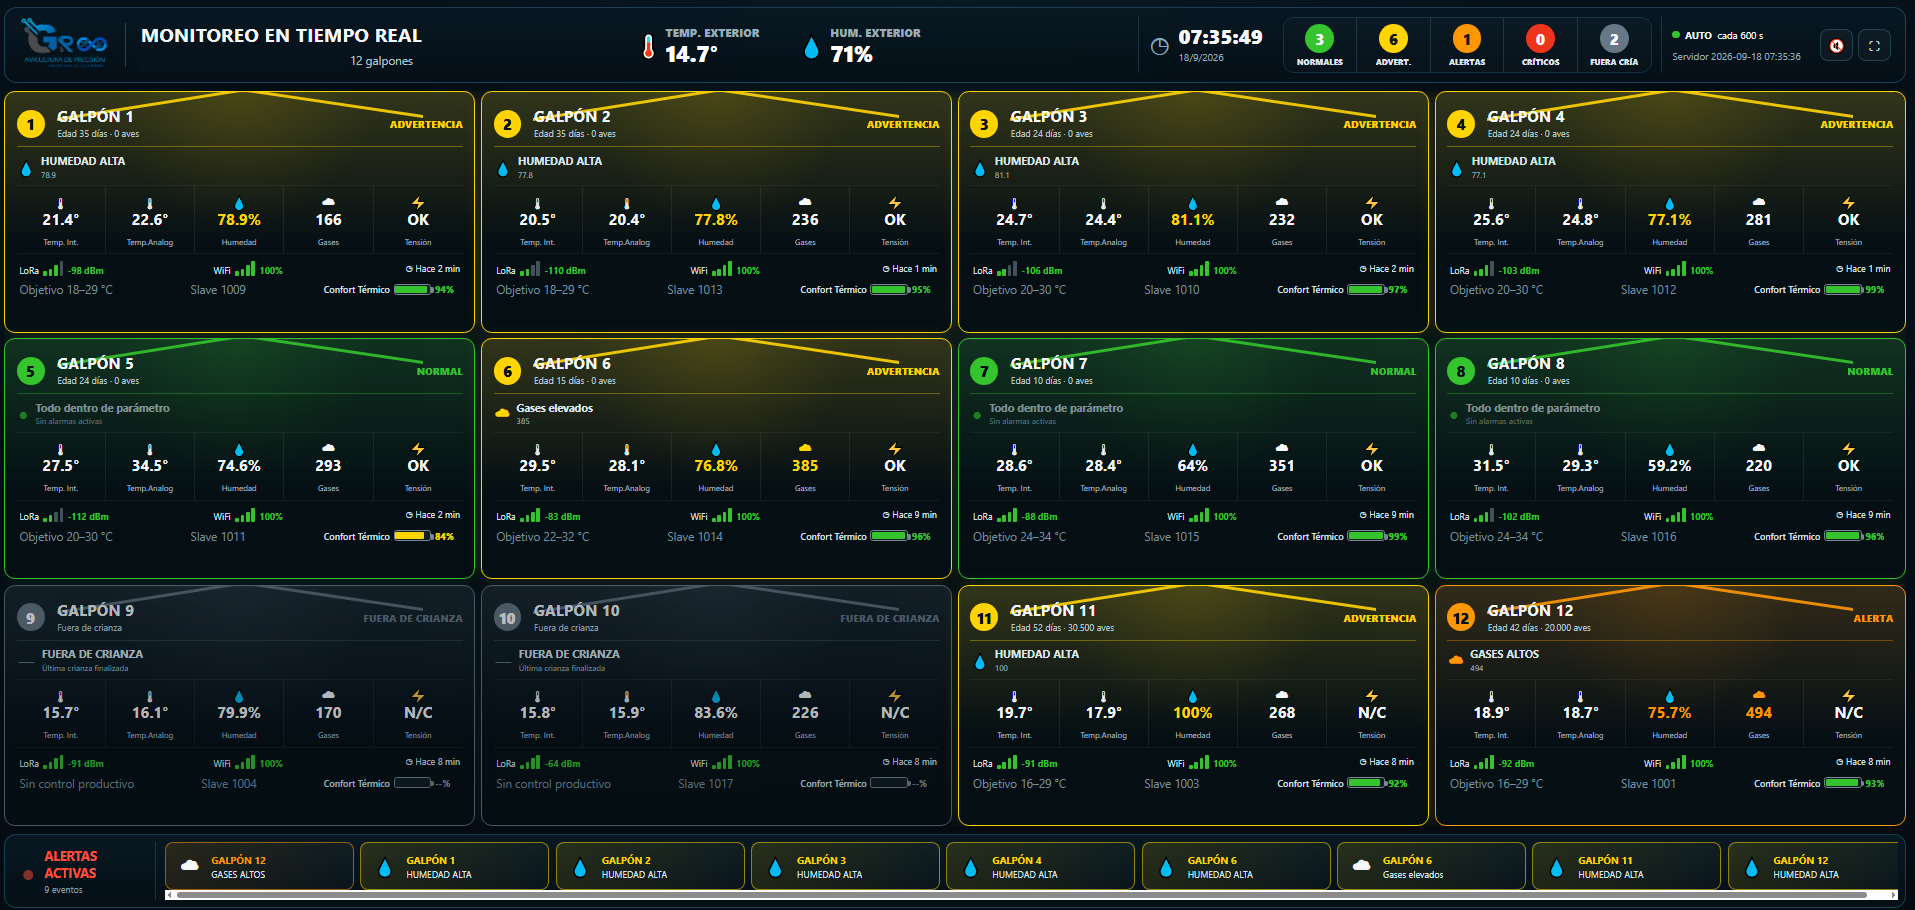
Task: Select the Galpón 1 number badge
Action: pos(31,124)
